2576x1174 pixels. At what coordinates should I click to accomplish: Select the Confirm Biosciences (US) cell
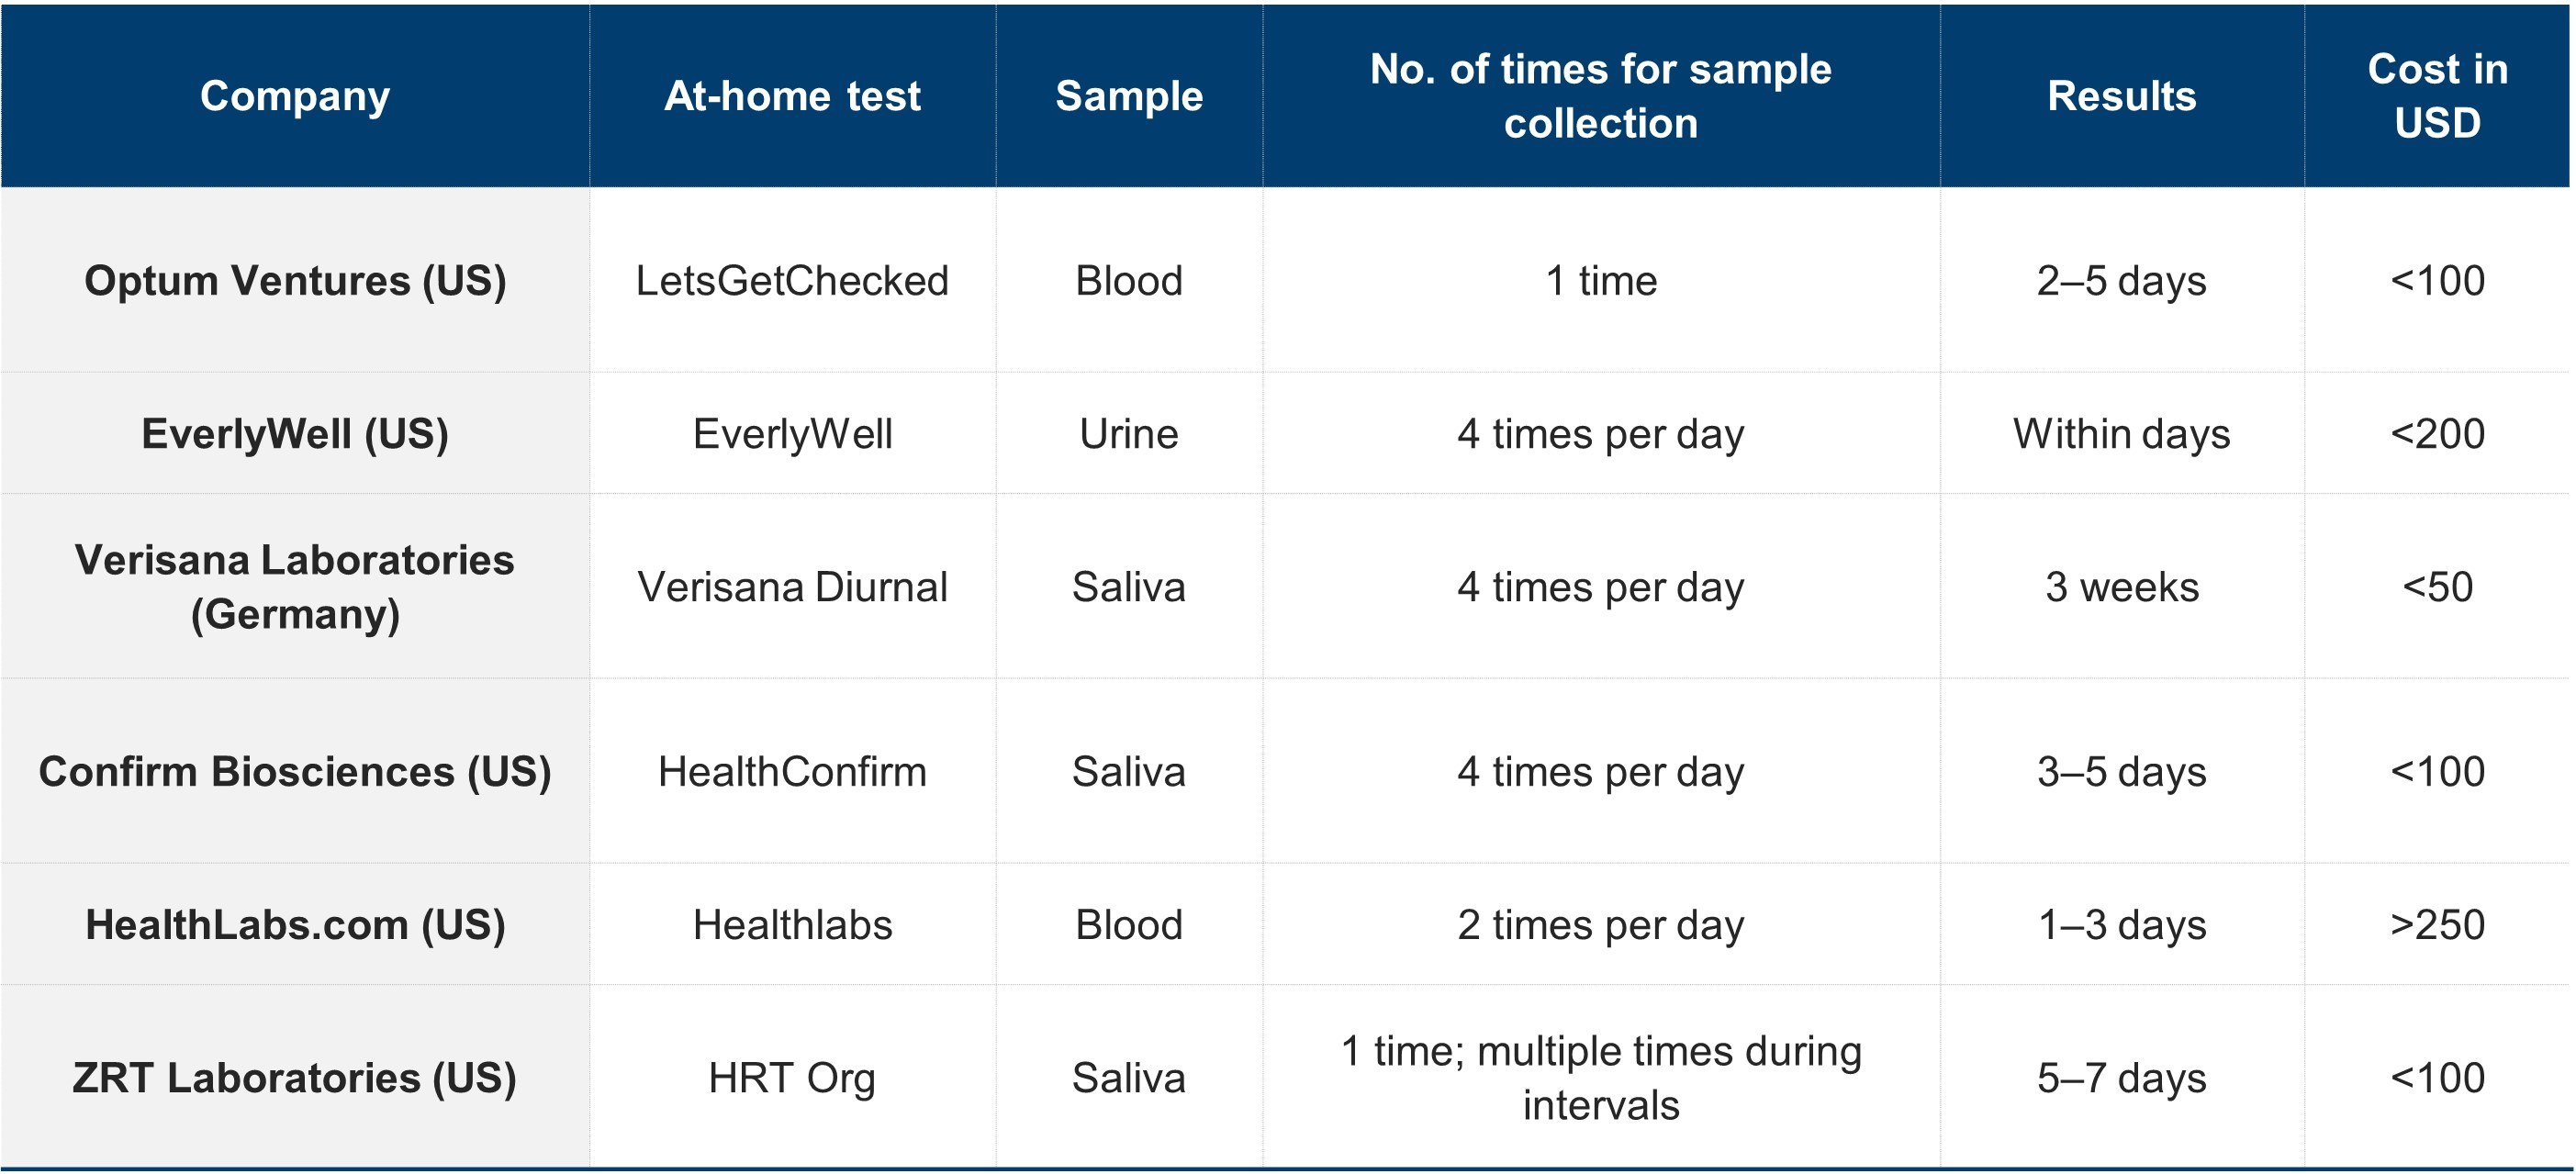coord(295,771)
